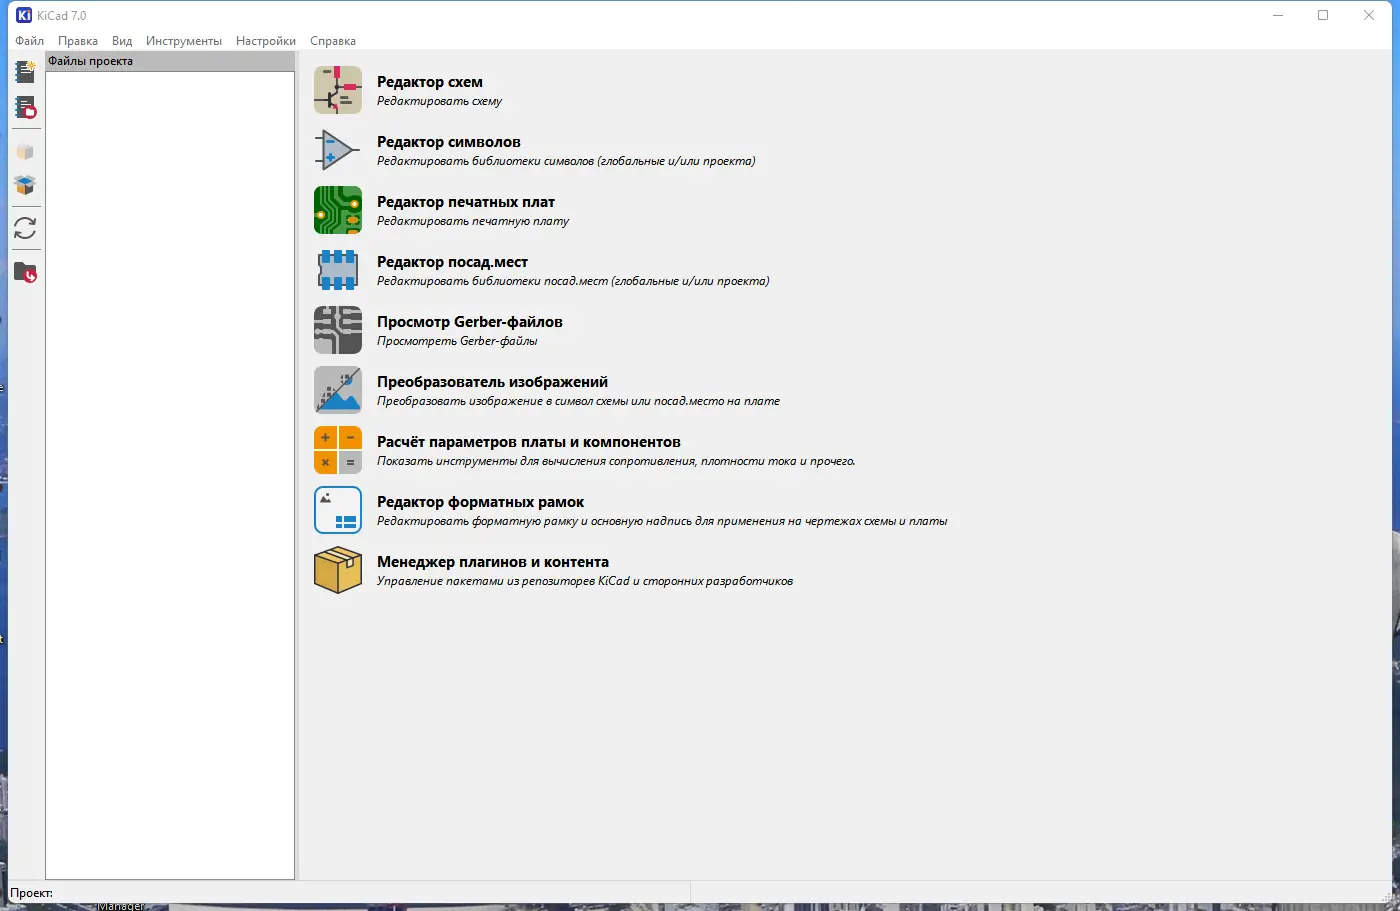Launch the schematic editor via its transistor icon

pyautogui.click(x=338, y=90)
